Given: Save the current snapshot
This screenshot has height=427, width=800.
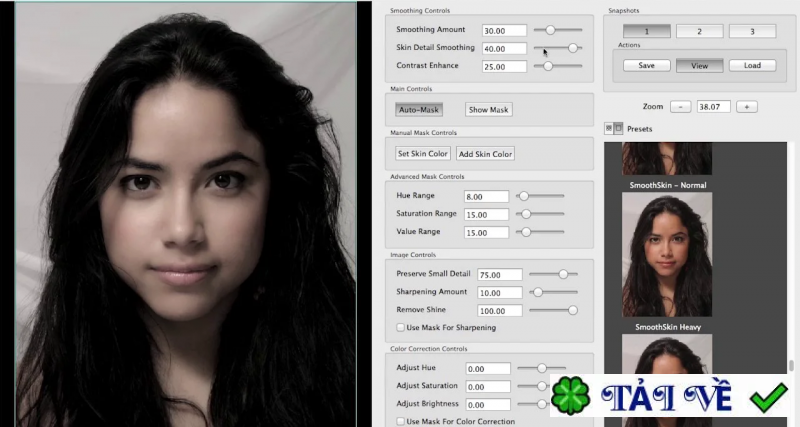Looking at the screenshot, I should [646, 65].
